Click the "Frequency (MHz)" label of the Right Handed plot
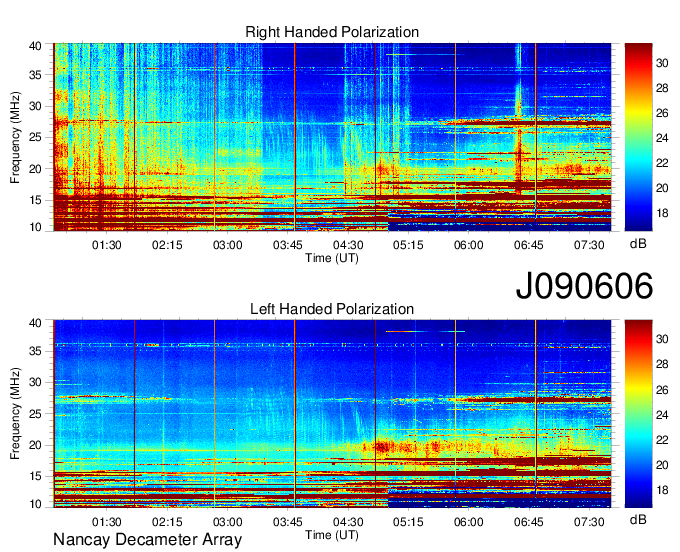Image resolution: width=680 pixels, height=552 pixels. [15, 137]
